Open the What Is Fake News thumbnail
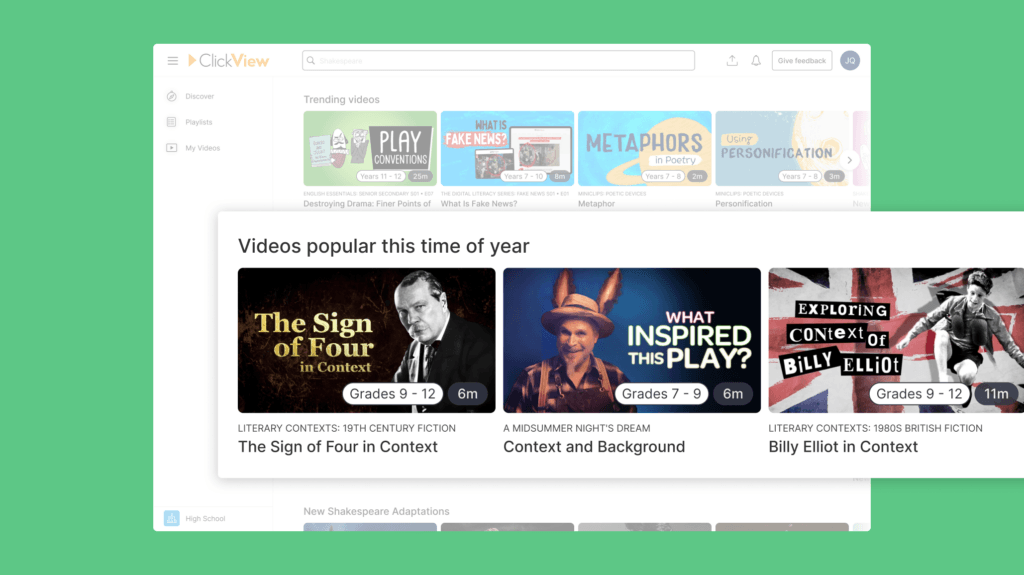The width and height of the screenshot is (1024, 575). pyautogui.click(x=507, y=148)
